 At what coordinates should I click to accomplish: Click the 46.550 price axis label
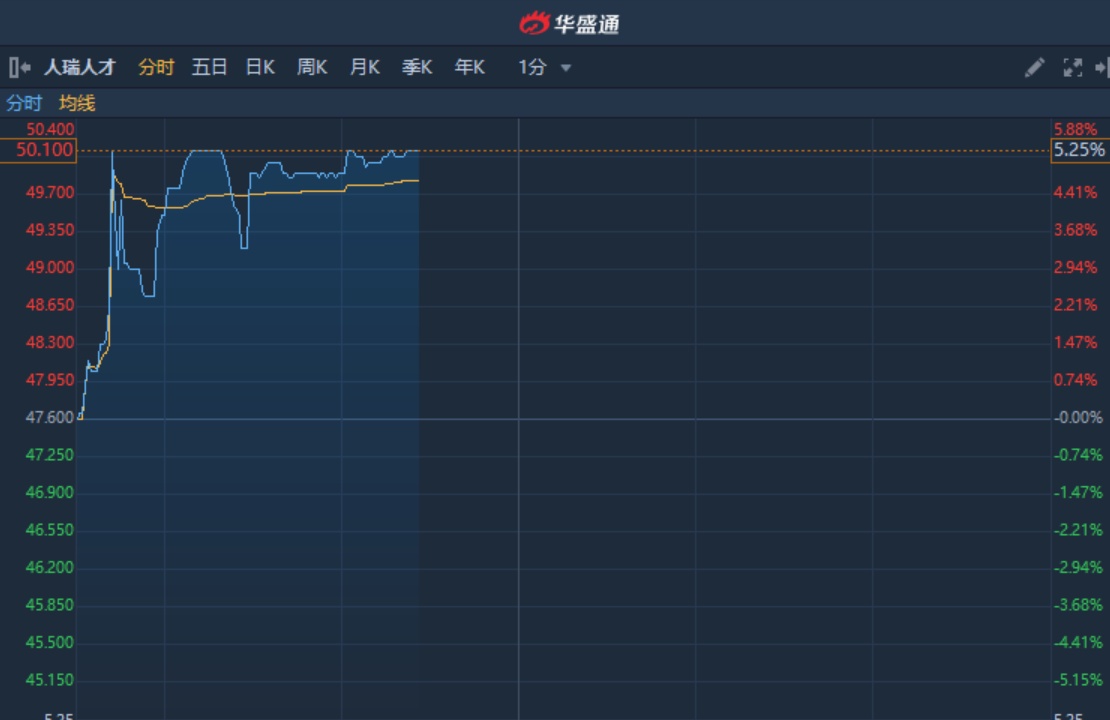click(x=50, y=530)
